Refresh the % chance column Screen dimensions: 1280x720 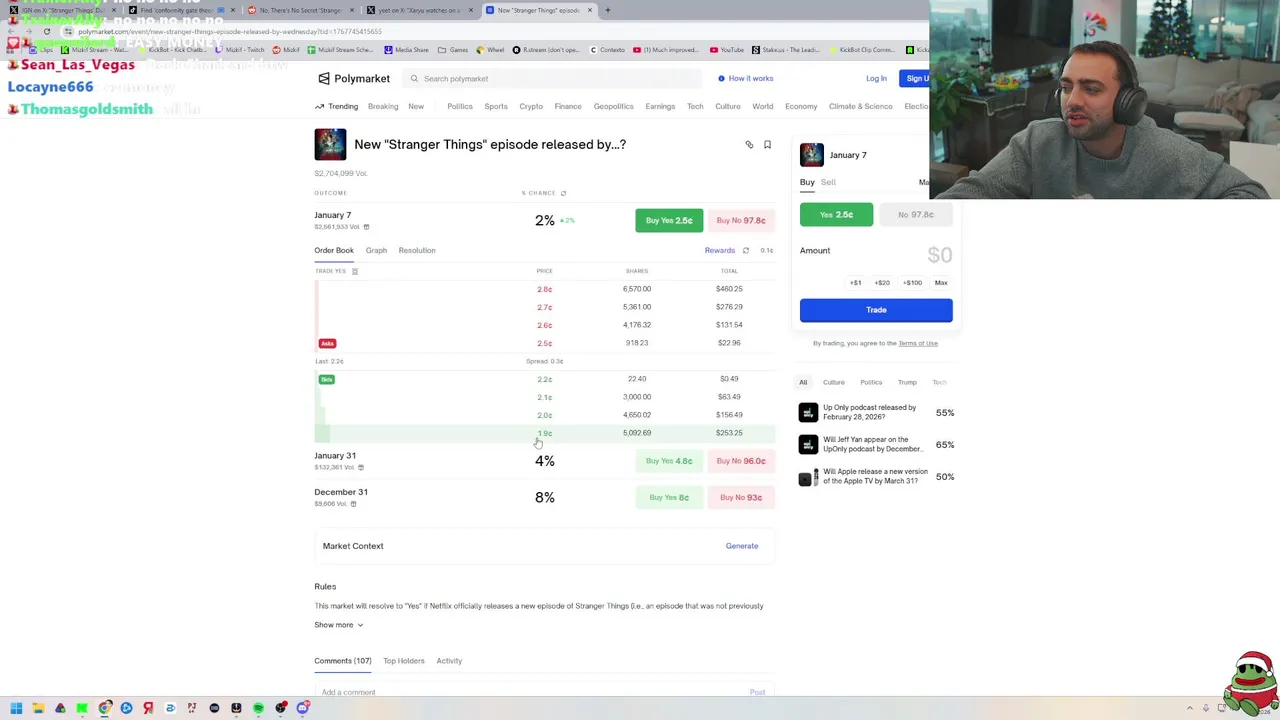click(563, 193)
